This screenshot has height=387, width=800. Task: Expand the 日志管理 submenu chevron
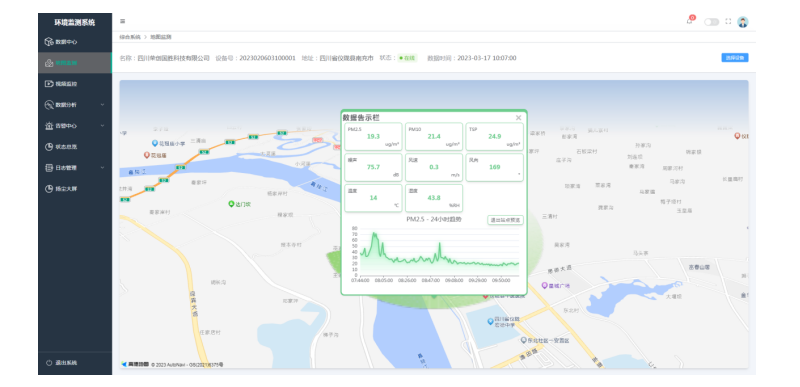coord(102,167)
